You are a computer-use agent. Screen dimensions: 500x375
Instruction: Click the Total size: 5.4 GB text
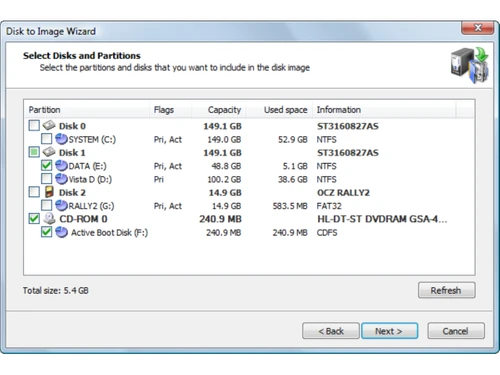[56, 291]
